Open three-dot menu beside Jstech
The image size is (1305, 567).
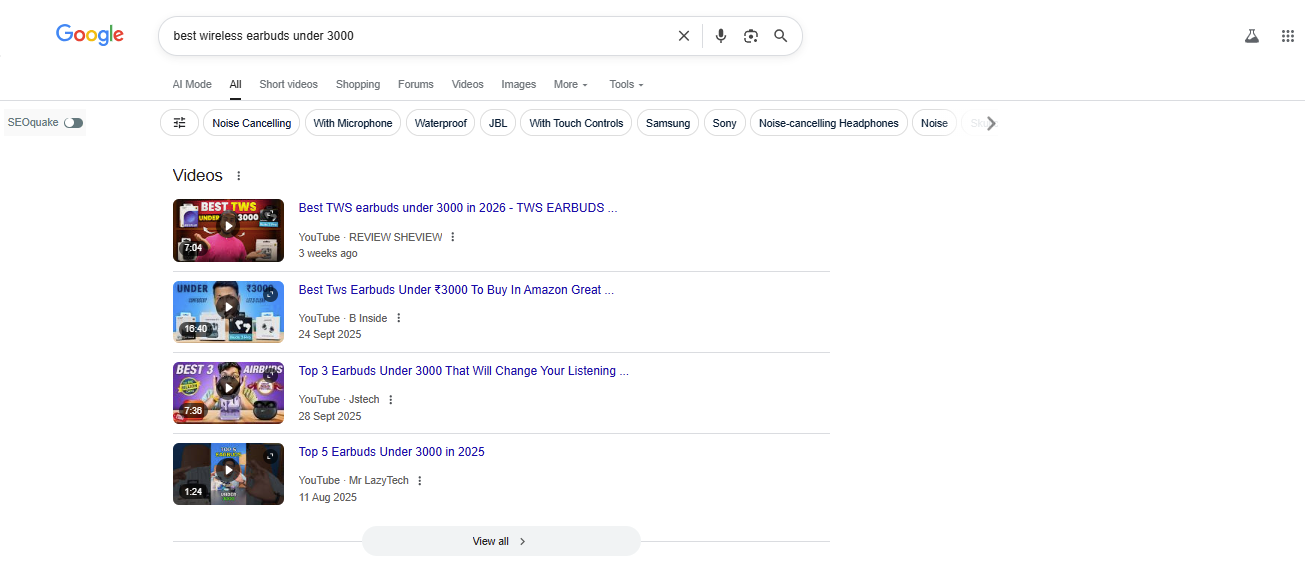(391, 399)
